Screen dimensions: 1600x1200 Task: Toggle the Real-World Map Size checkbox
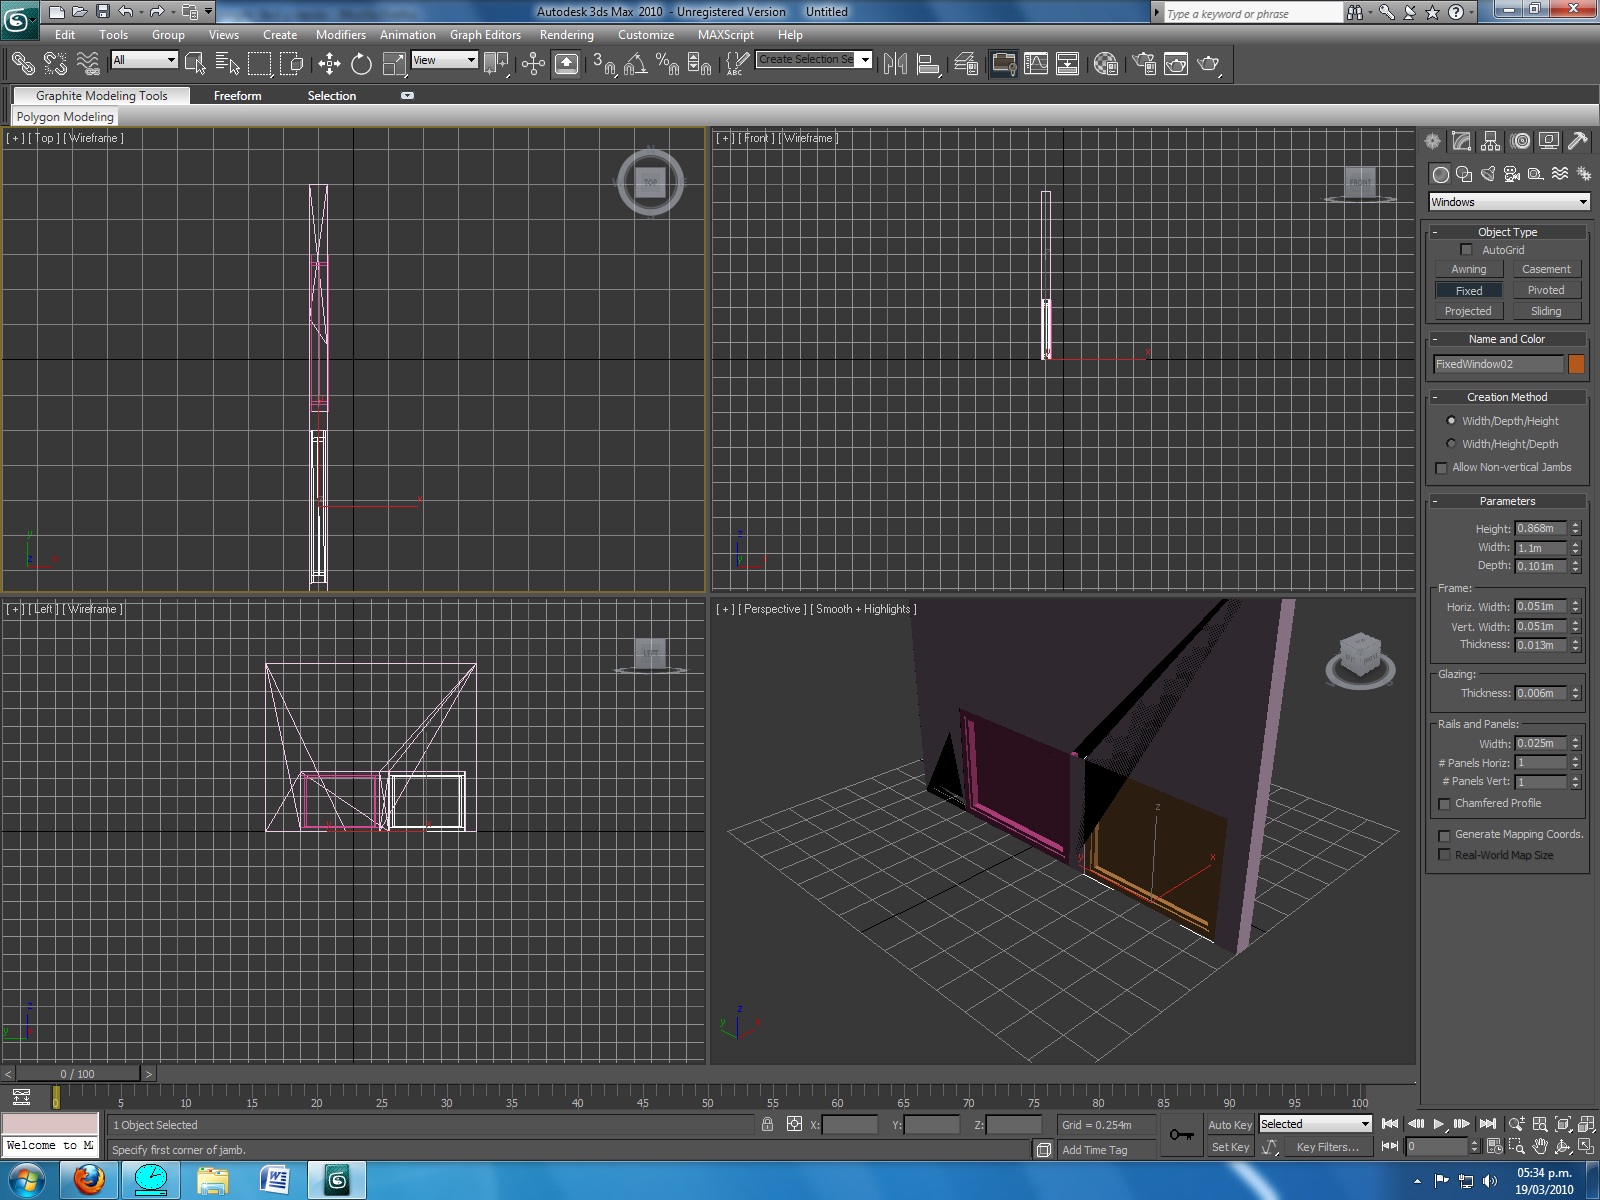tap(1444, 855)
